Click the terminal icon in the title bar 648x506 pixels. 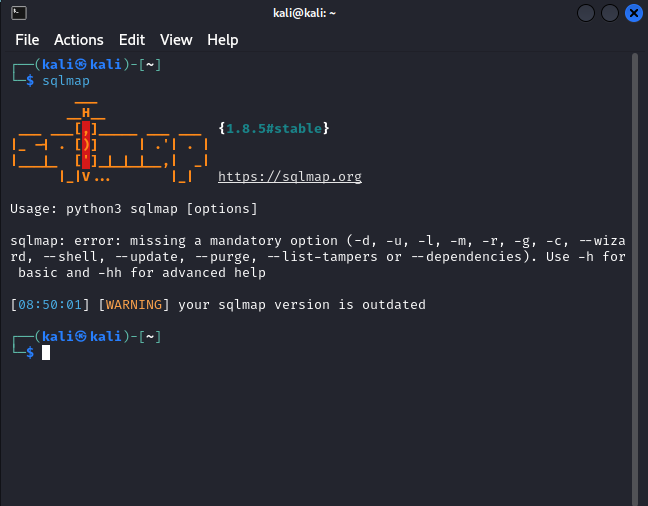pos(19,13)
